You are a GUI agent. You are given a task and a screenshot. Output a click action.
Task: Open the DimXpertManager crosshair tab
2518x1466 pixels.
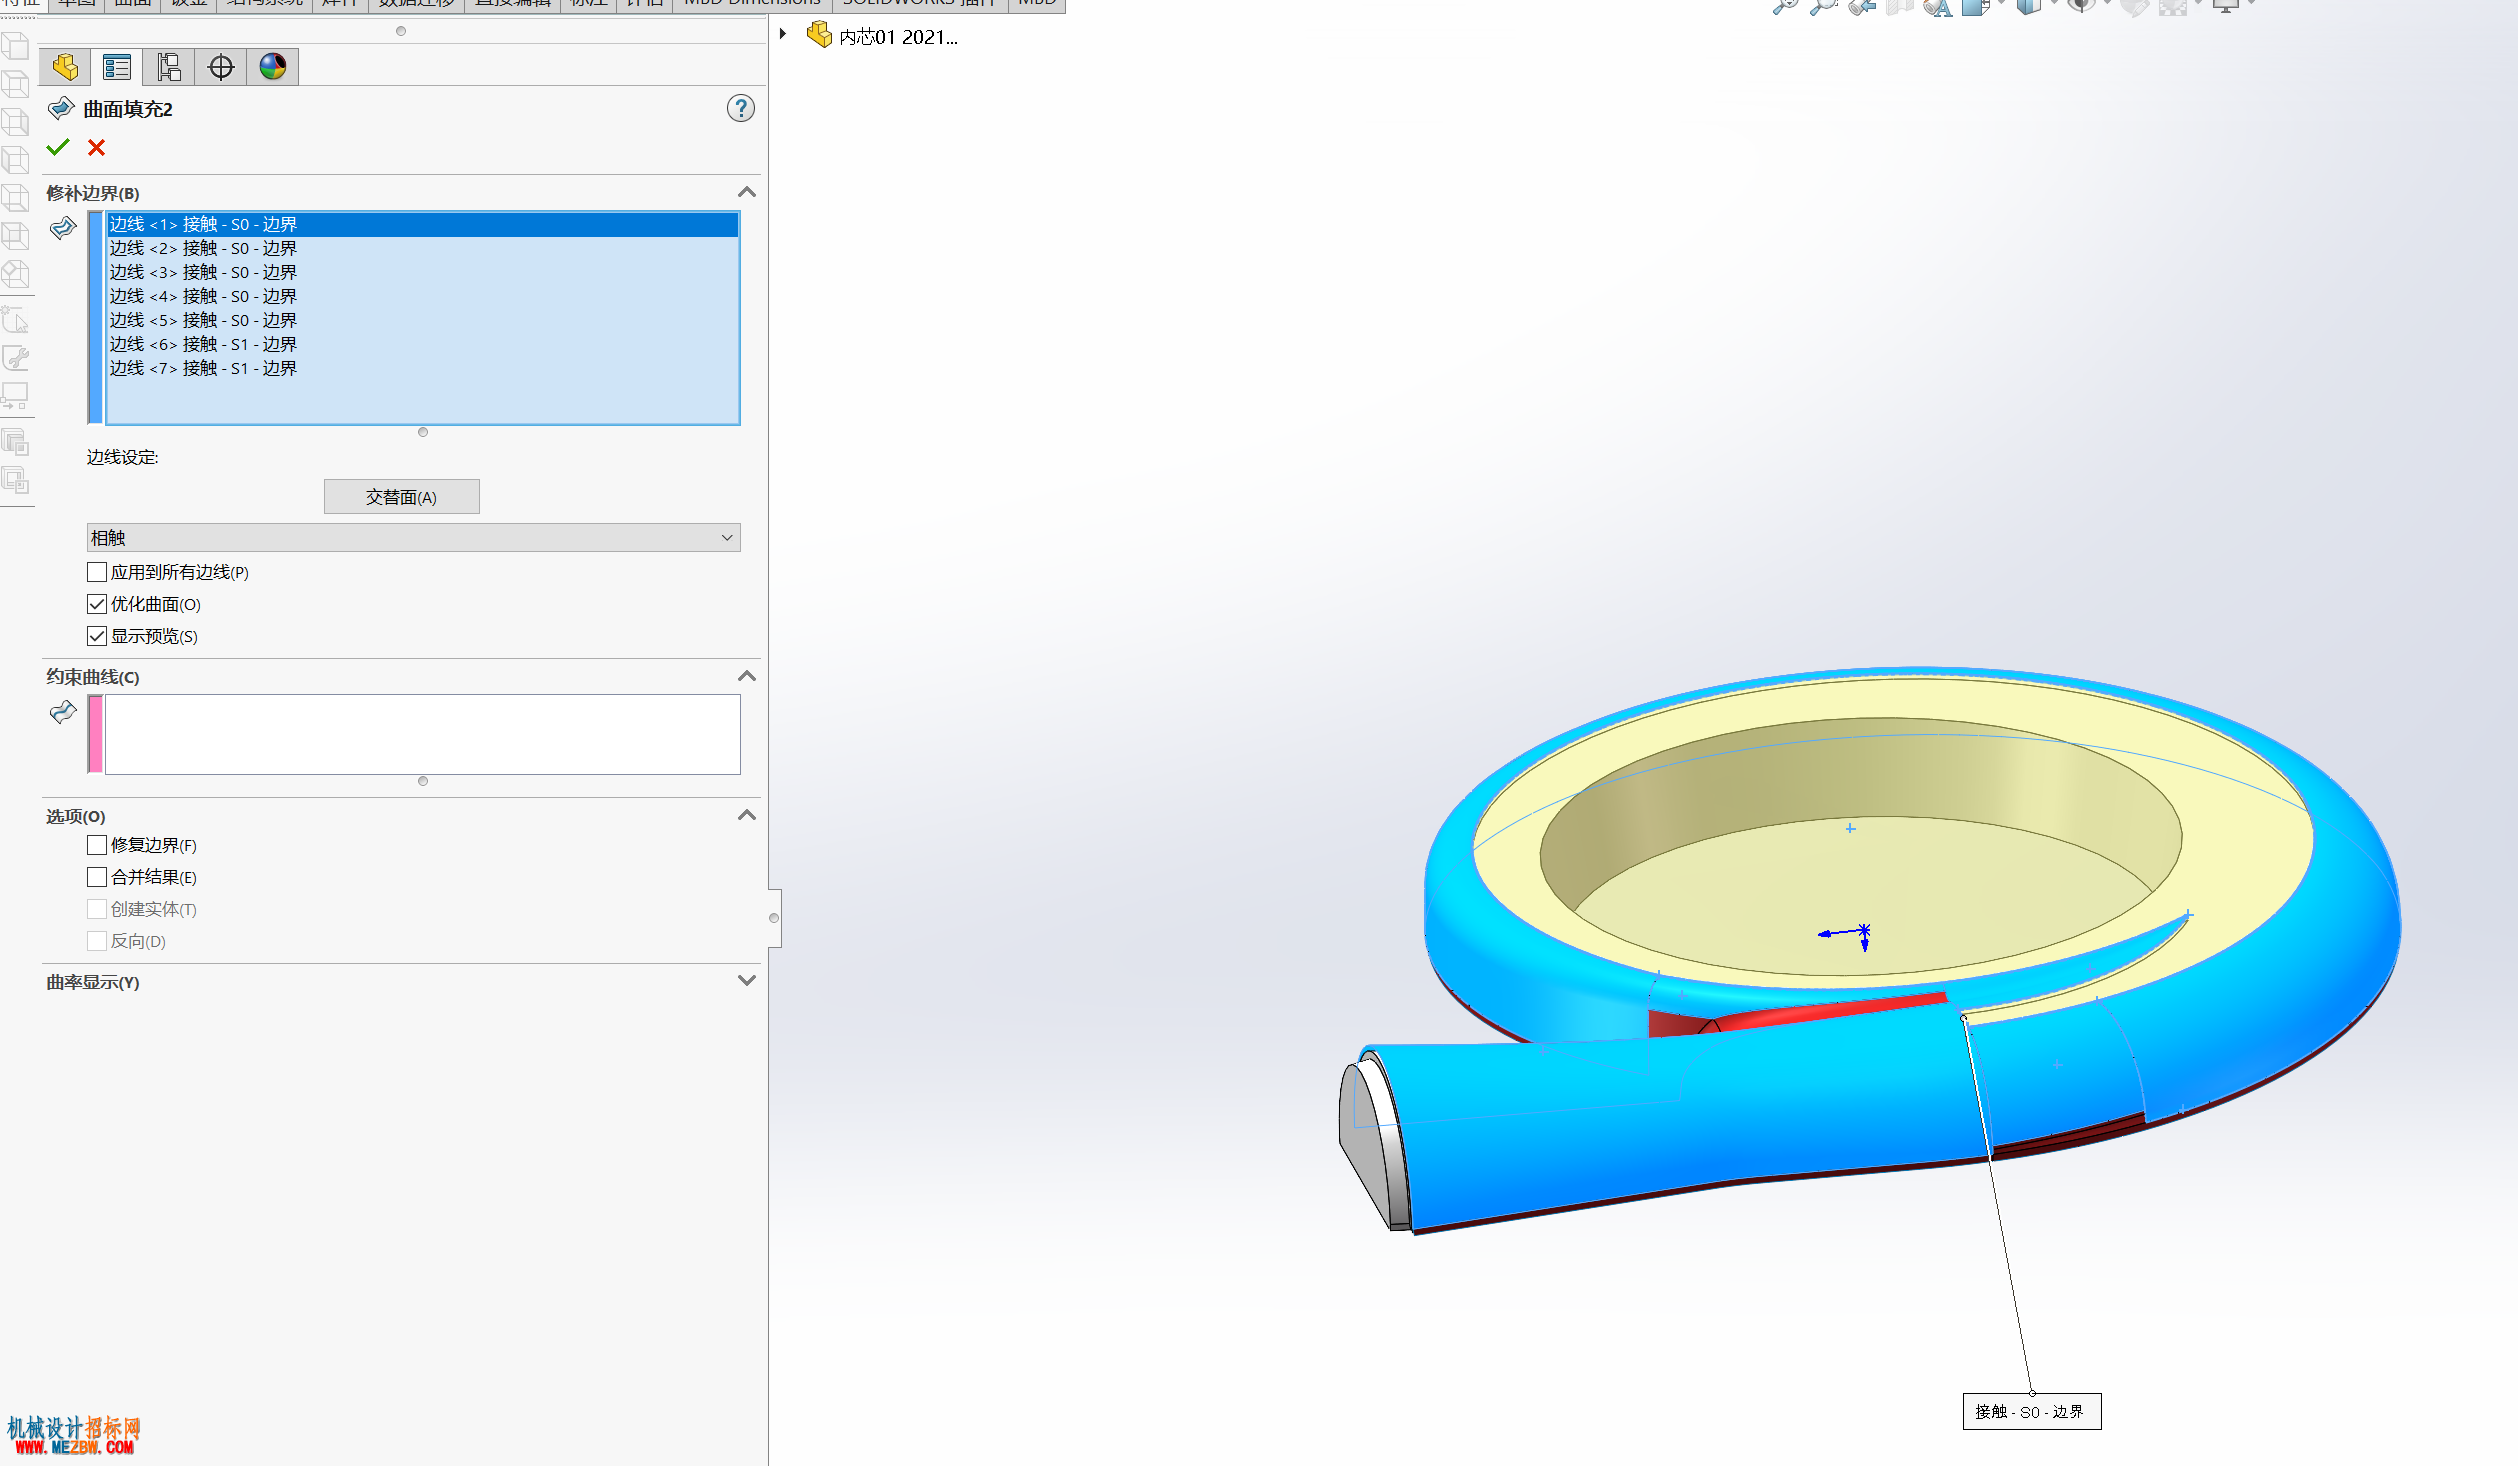(x=221, y=67)
